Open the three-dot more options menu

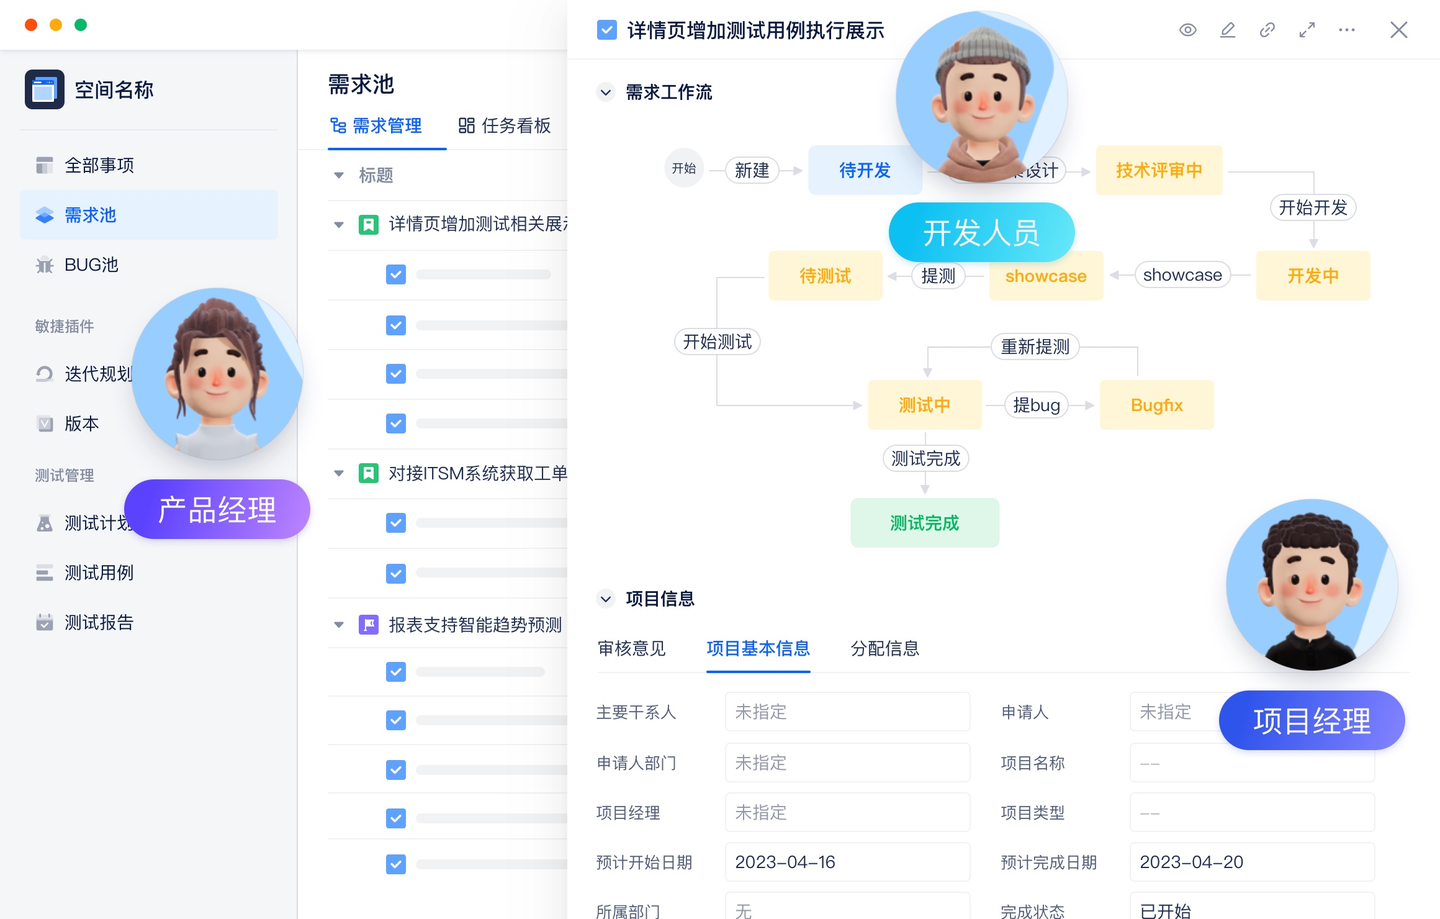coord(1347,30)
